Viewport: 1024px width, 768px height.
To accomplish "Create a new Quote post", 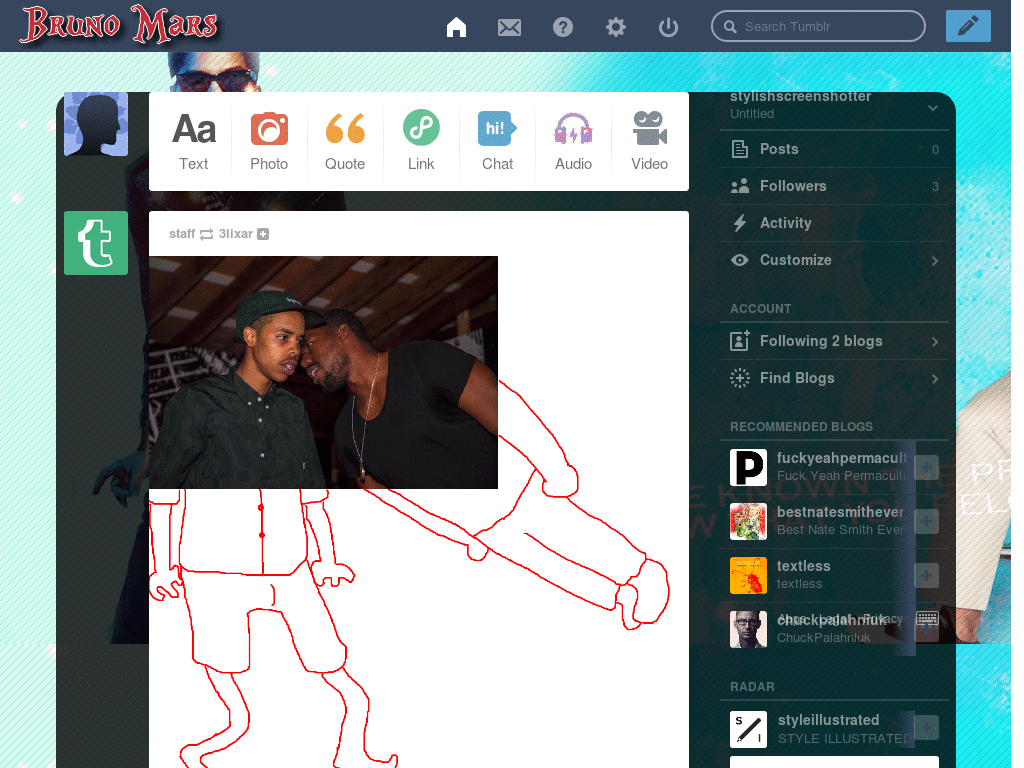I will click(x=345, y=141).
